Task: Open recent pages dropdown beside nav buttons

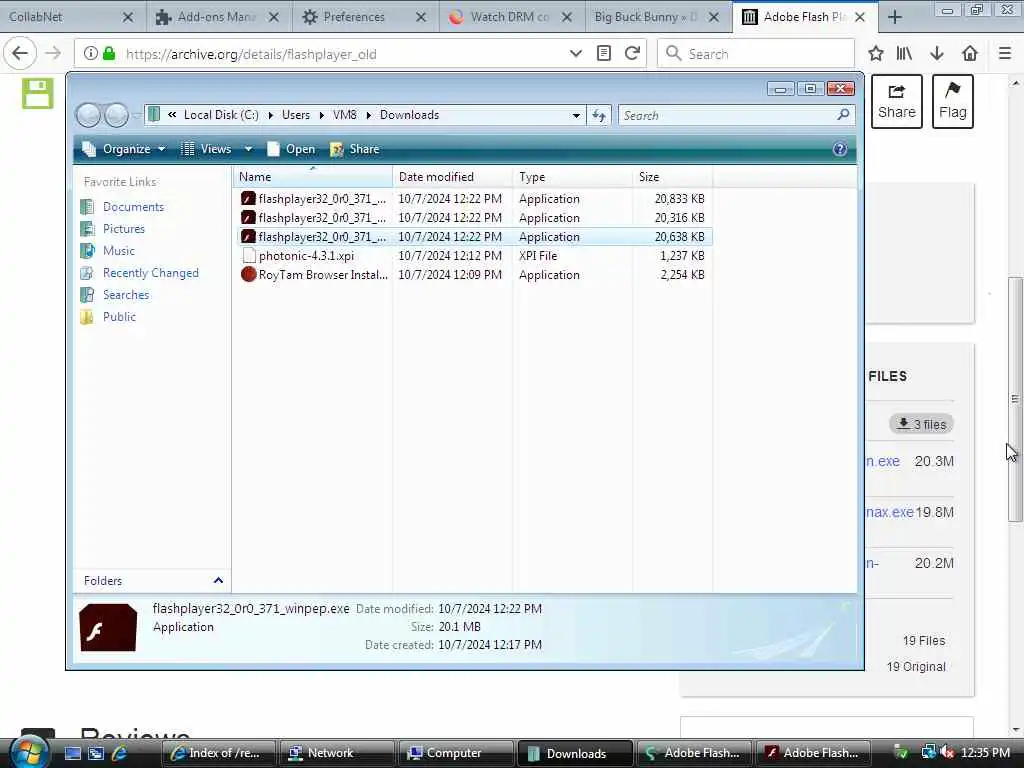Action: (136, 116)
